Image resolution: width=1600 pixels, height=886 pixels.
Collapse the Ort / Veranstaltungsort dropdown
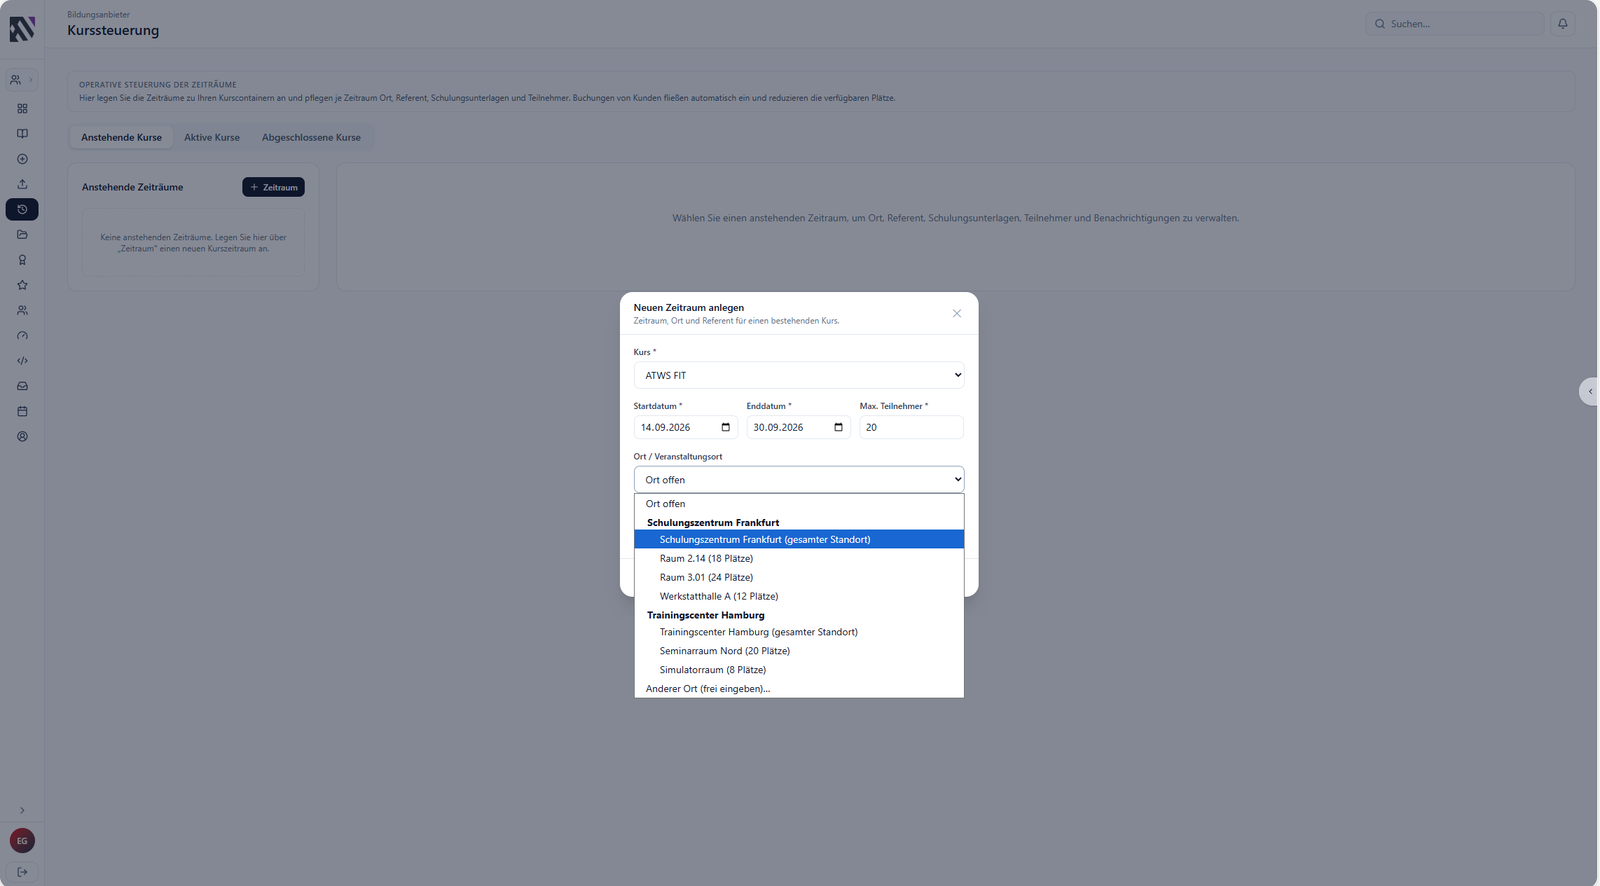799,480
